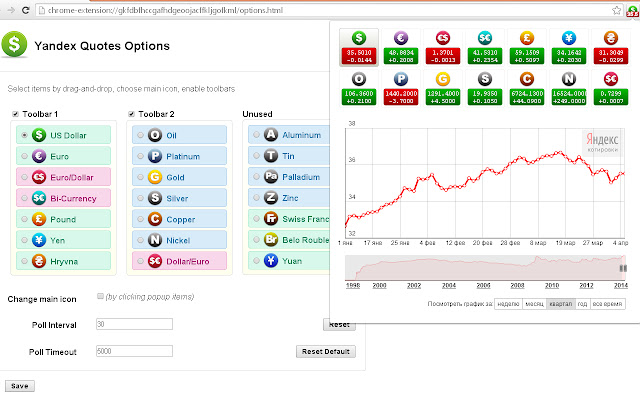Select Euro/Dollar radio as main icon
This screenshot has width=640, height=400.
click(x=24, y=177)
